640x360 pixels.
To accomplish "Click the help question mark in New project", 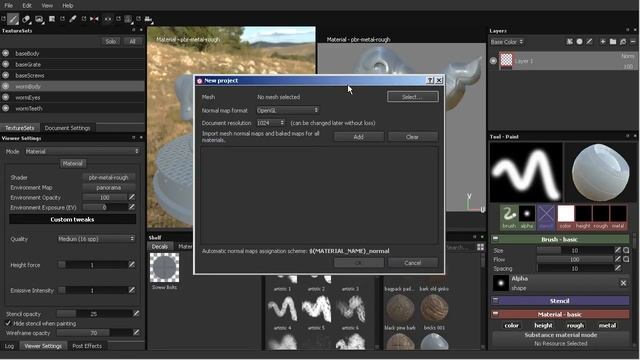I will [430, 80].
